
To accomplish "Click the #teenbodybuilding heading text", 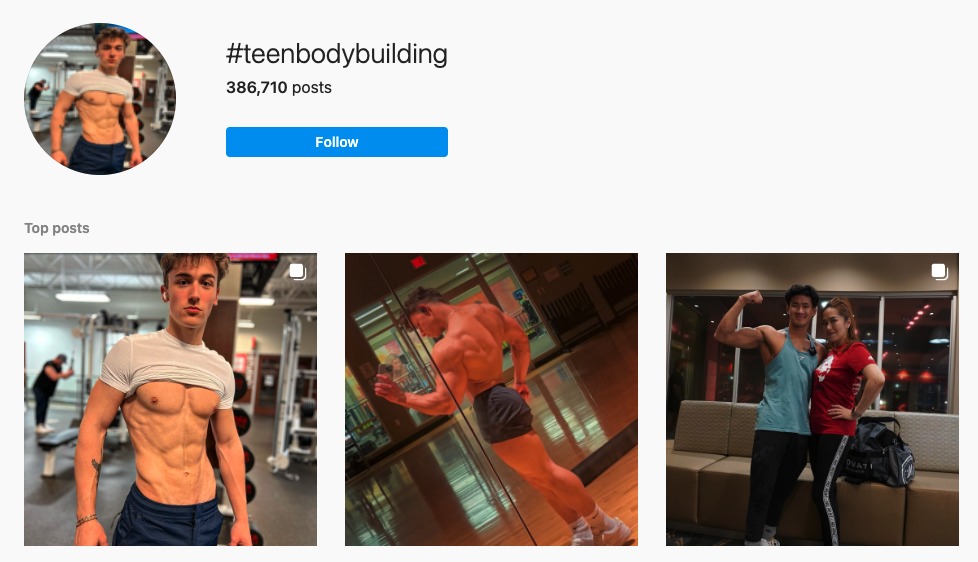I will click(x=337, y=54).
